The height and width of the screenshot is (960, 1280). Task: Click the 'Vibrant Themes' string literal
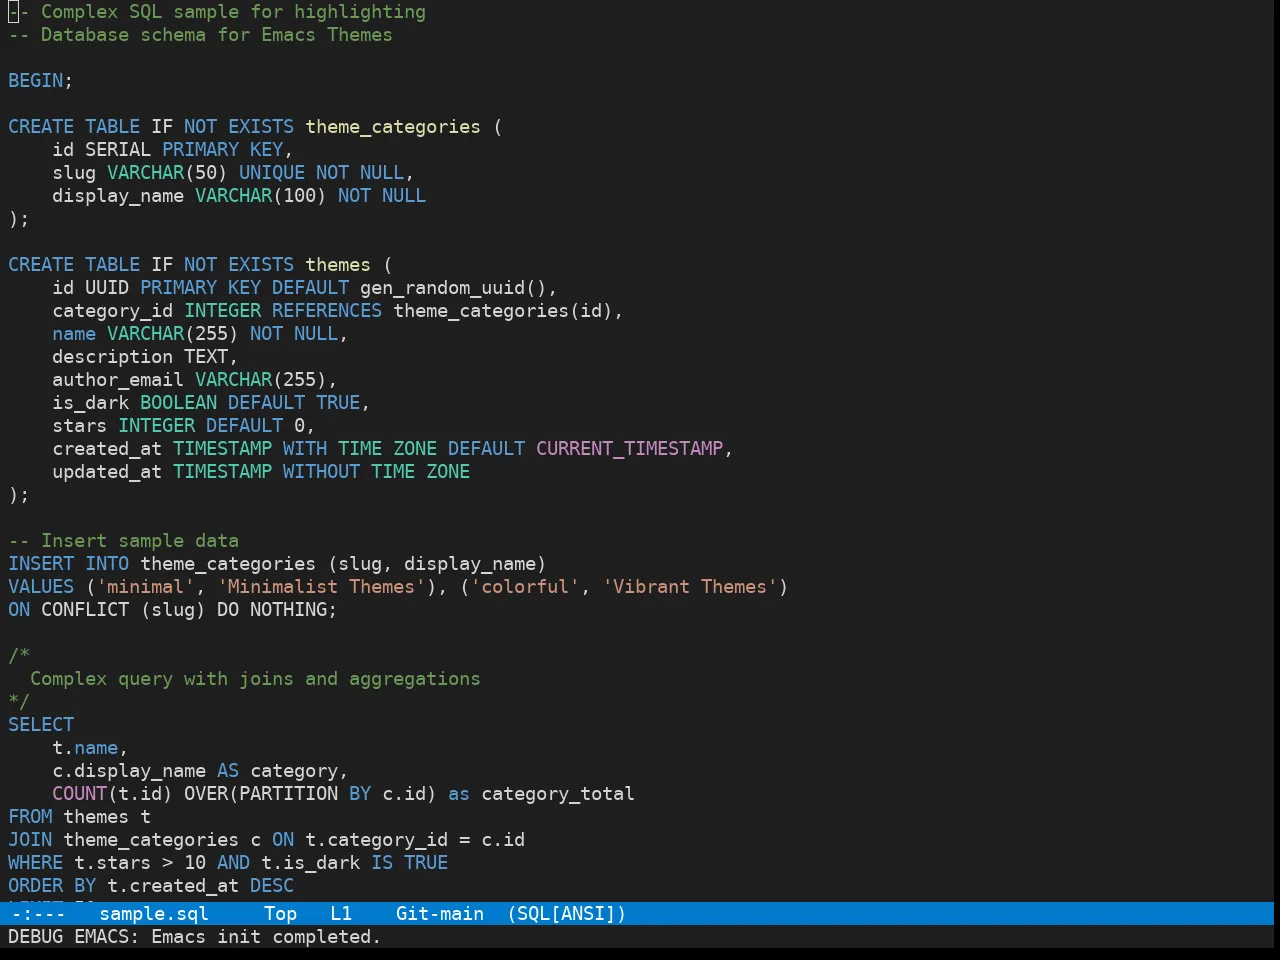690,587
